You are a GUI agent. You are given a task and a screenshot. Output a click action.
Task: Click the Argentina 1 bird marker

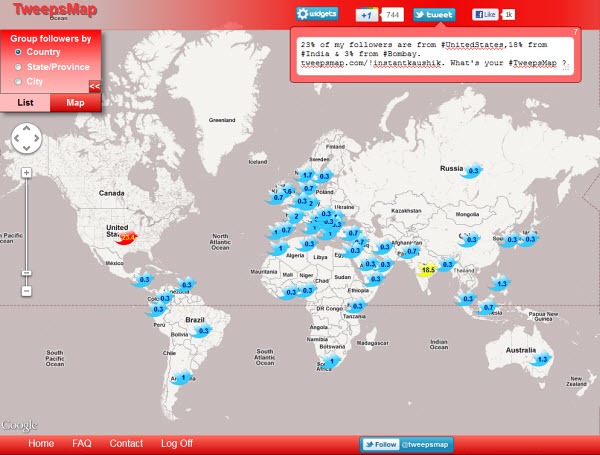(x=181, y=378)
